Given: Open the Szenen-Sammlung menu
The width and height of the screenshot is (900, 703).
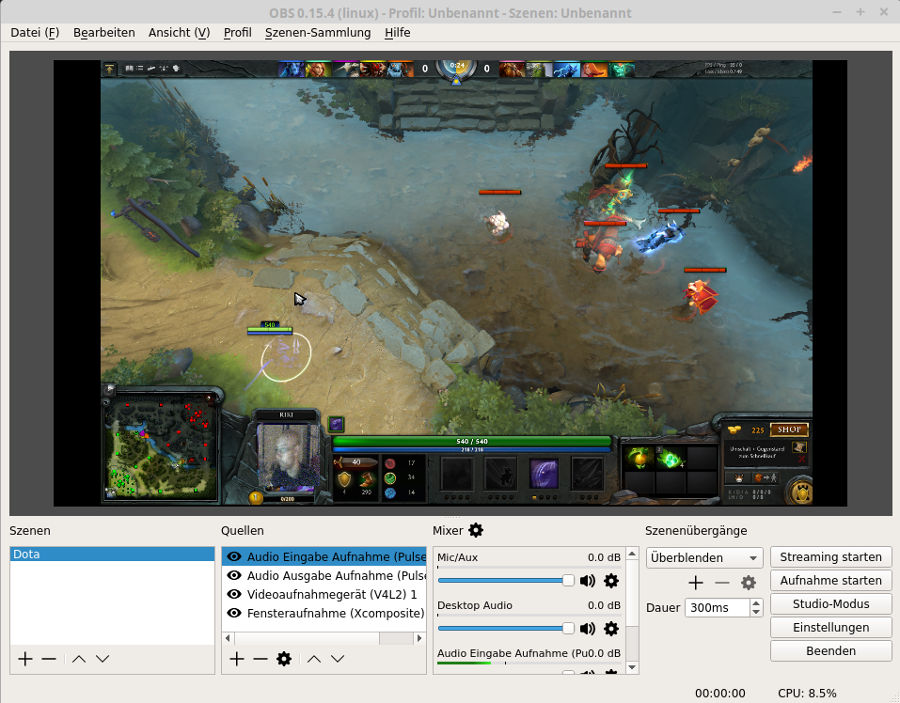Looking at the screenshot, I should [318, 33].
